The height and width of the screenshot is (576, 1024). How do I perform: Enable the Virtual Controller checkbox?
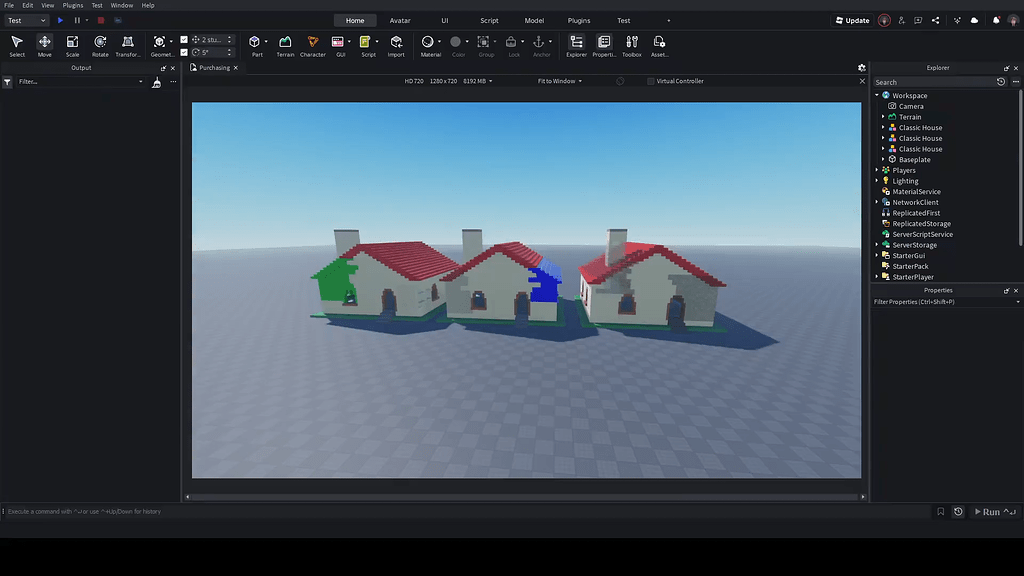click(650, 82)
